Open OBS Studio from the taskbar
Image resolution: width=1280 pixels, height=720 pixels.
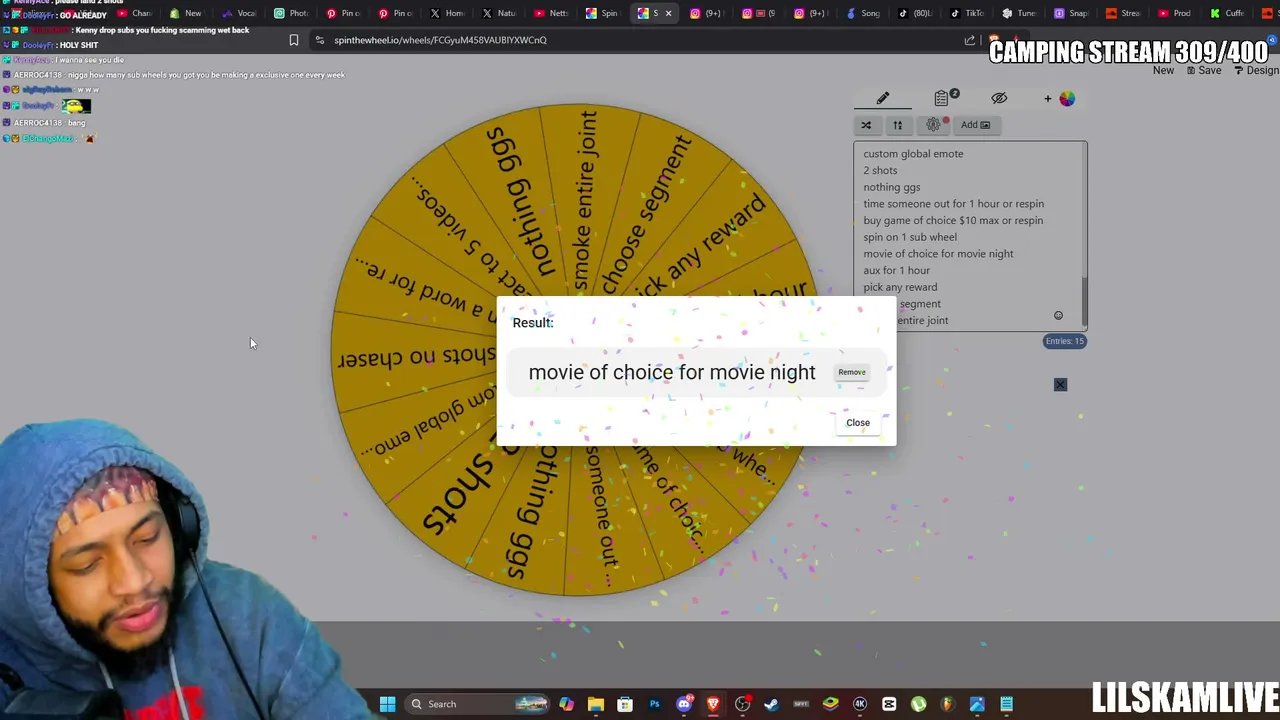[742, 704]
